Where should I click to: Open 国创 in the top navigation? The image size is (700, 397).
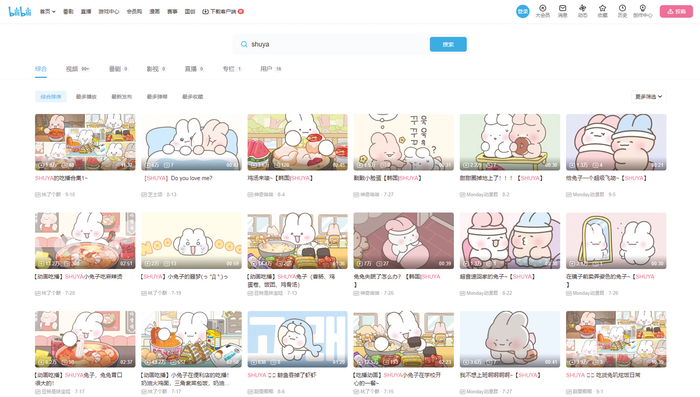(x=190, y=12)
